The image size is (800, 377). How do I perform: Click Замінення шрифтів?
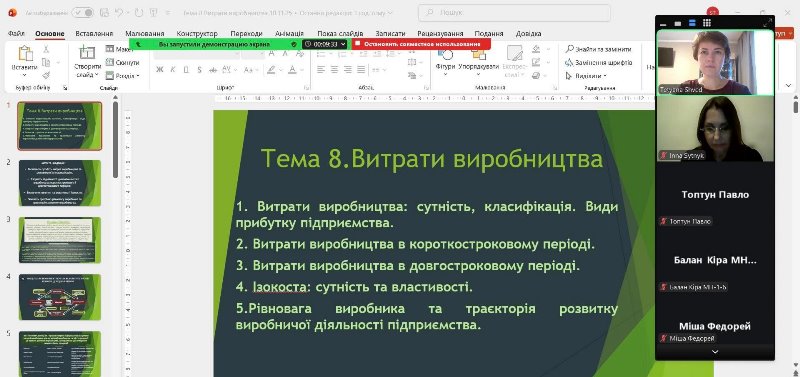[599, 62]
